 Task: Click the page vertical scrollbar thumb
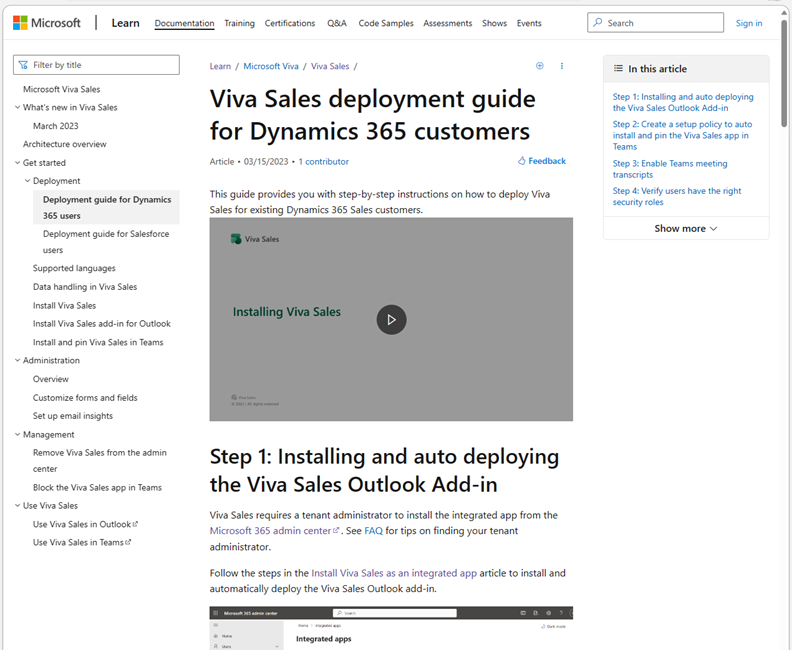(784, 73)
